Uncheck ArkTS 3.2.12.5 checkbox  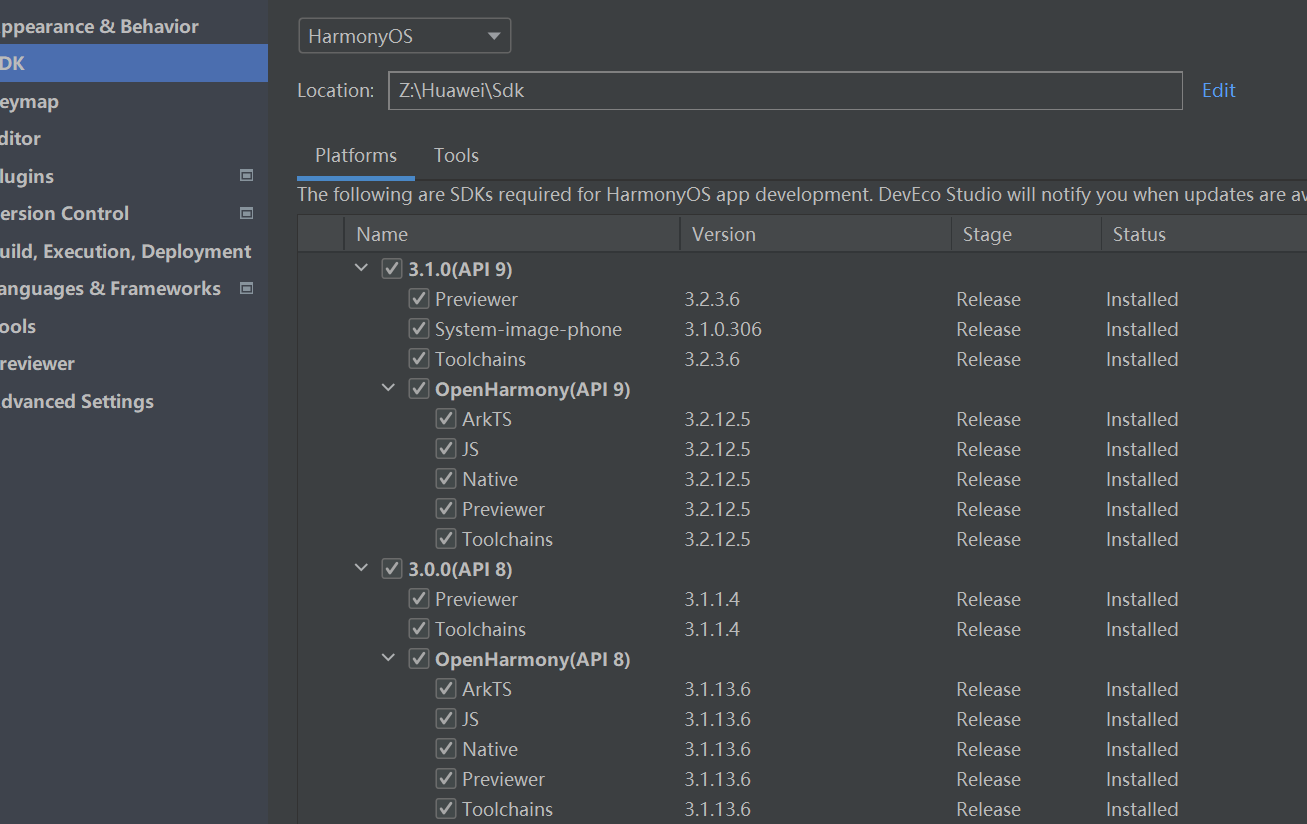446,419
